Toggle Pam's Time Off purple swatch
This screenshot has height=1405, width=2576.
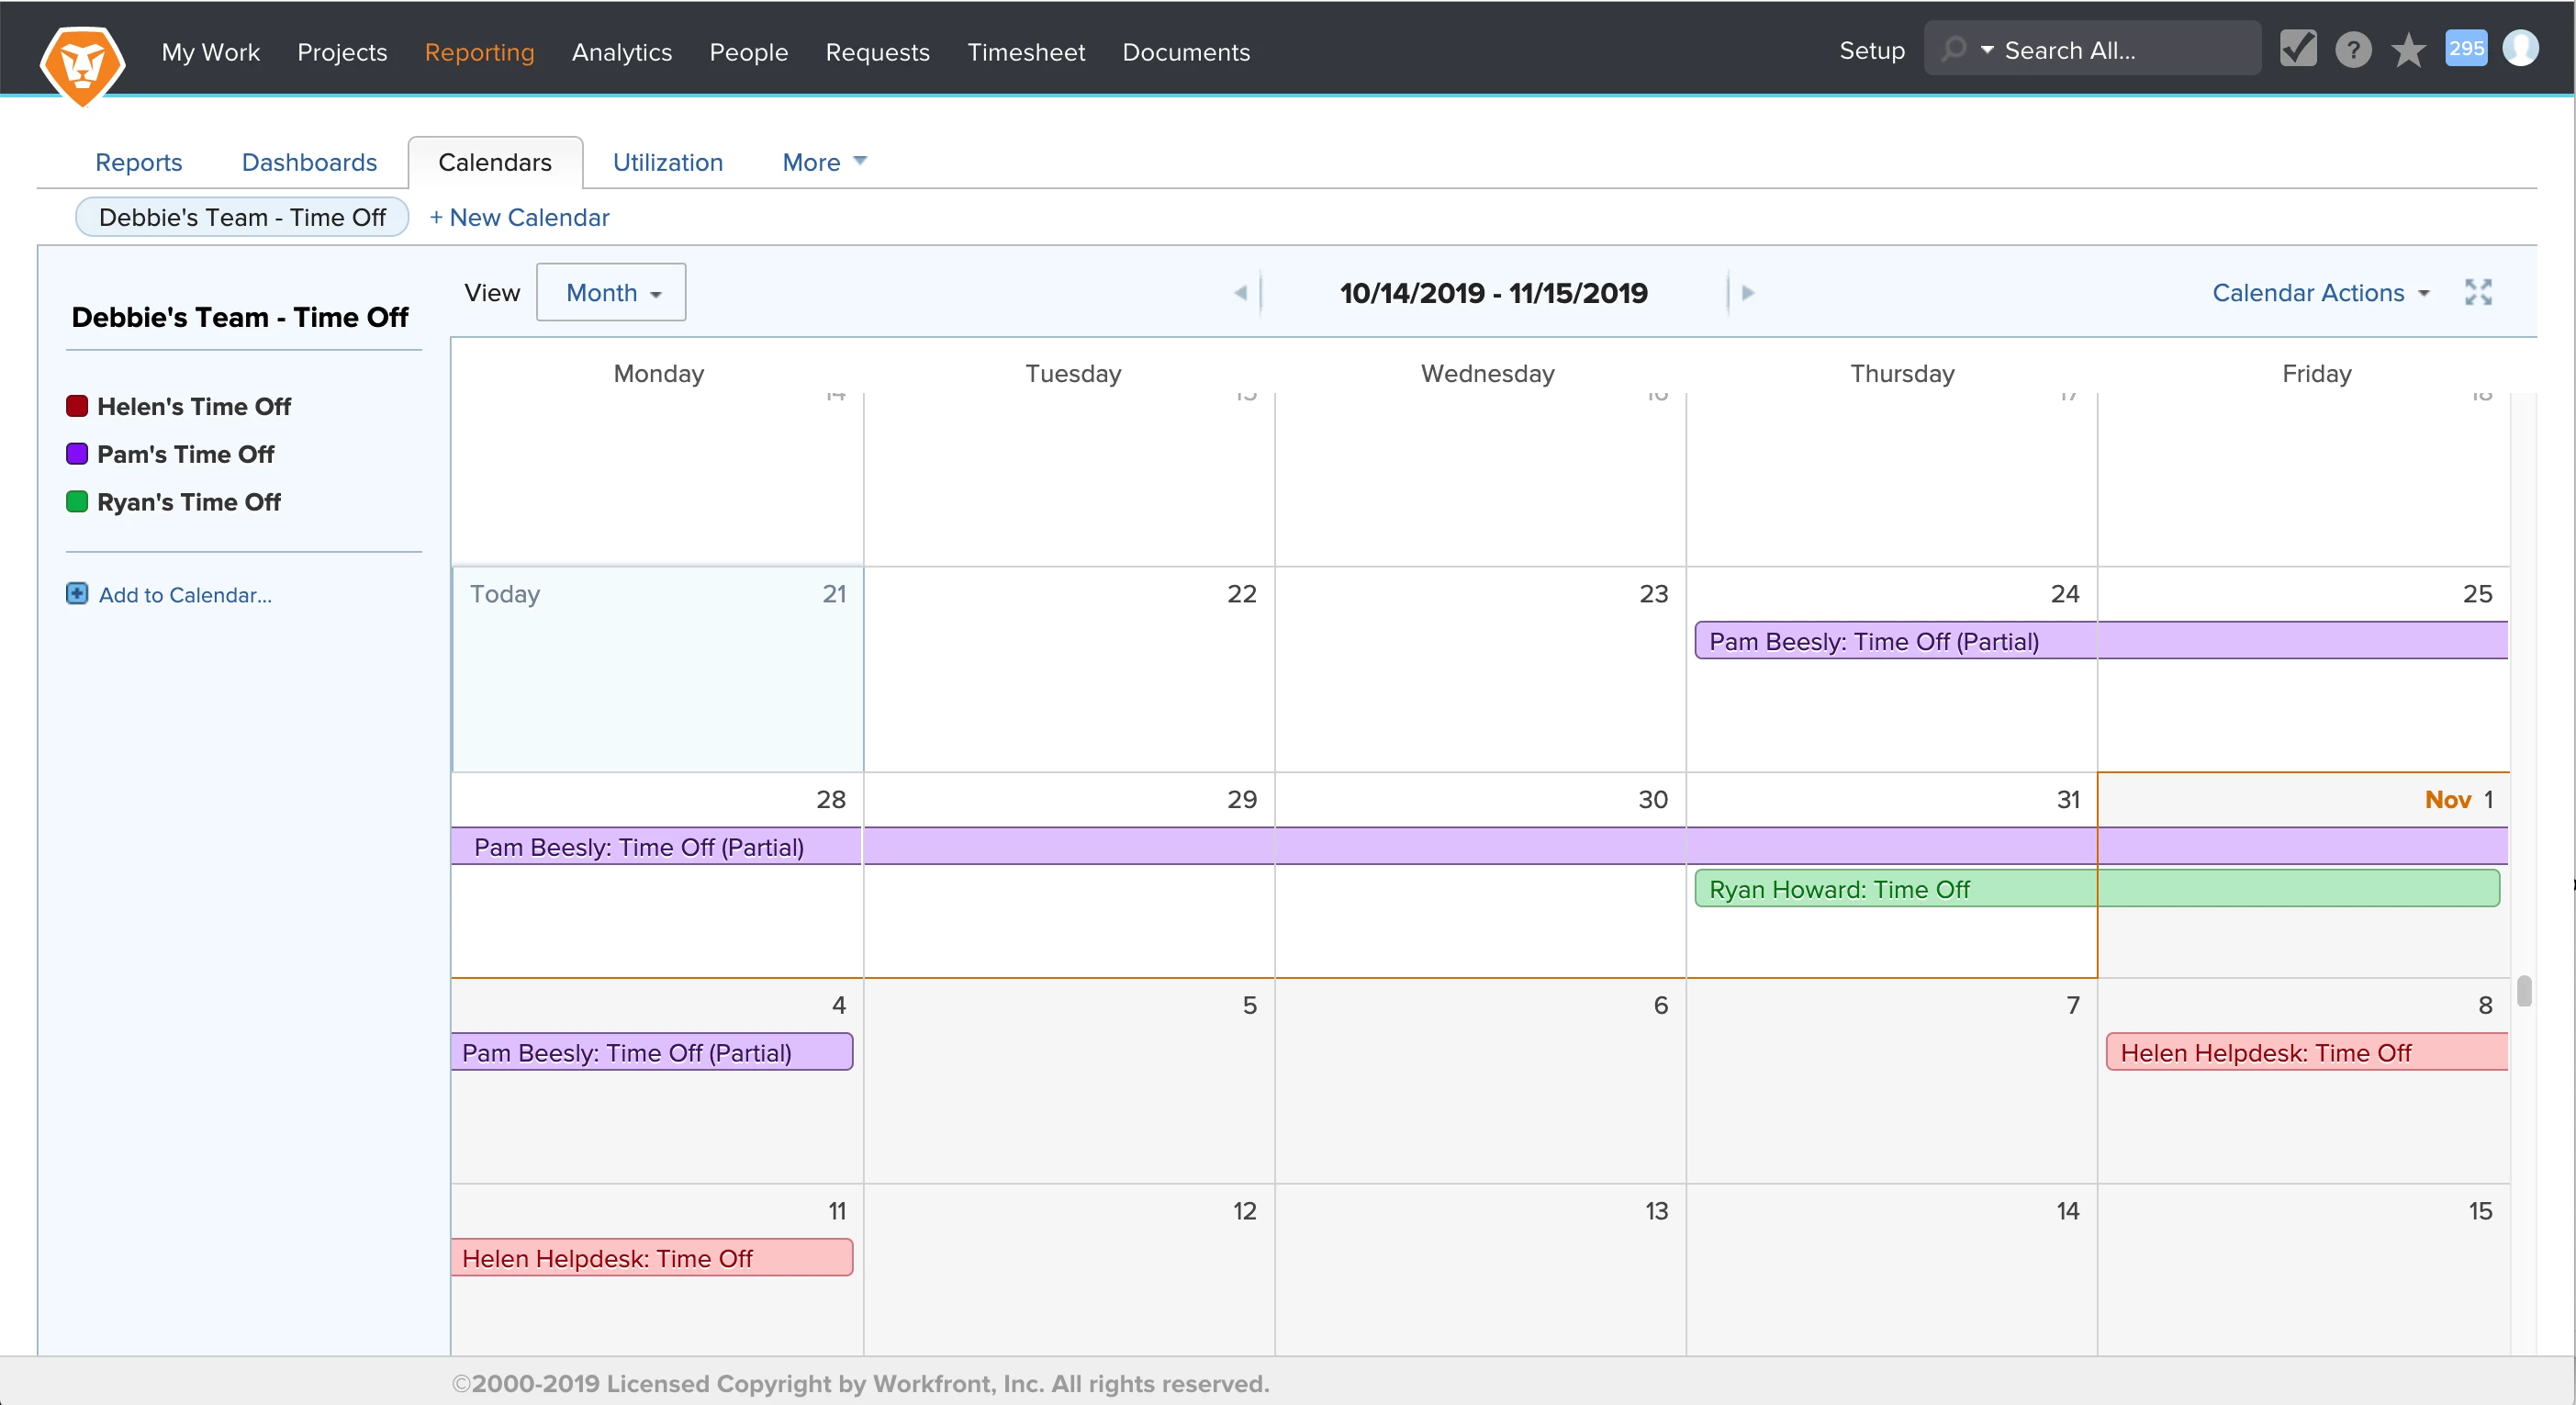point(77,454)
